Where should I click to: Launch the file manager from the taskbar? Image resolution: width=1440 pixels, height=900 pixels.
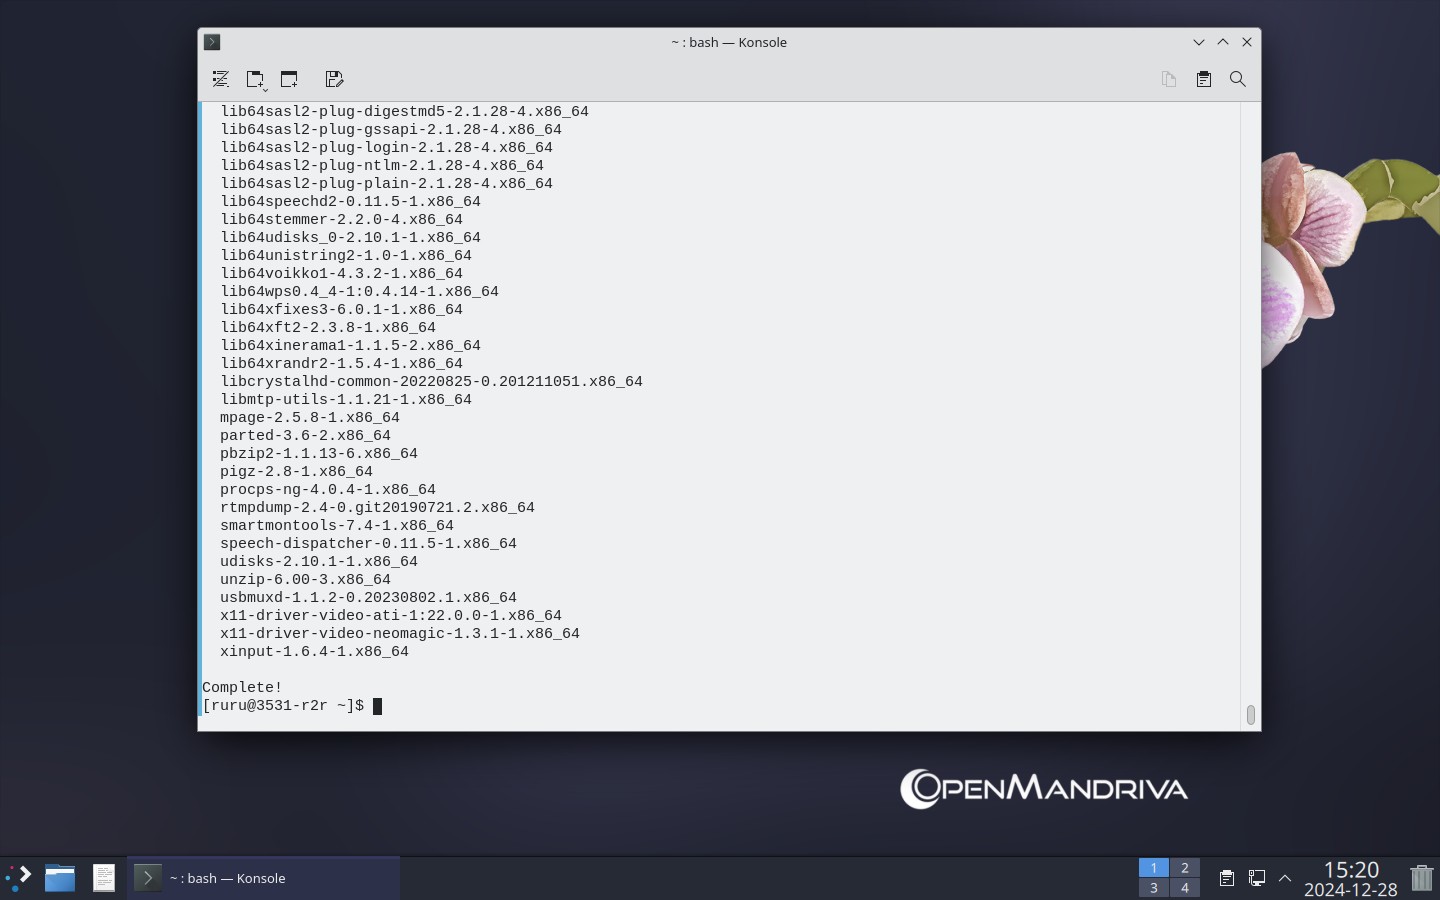click(x=60, y=878)
